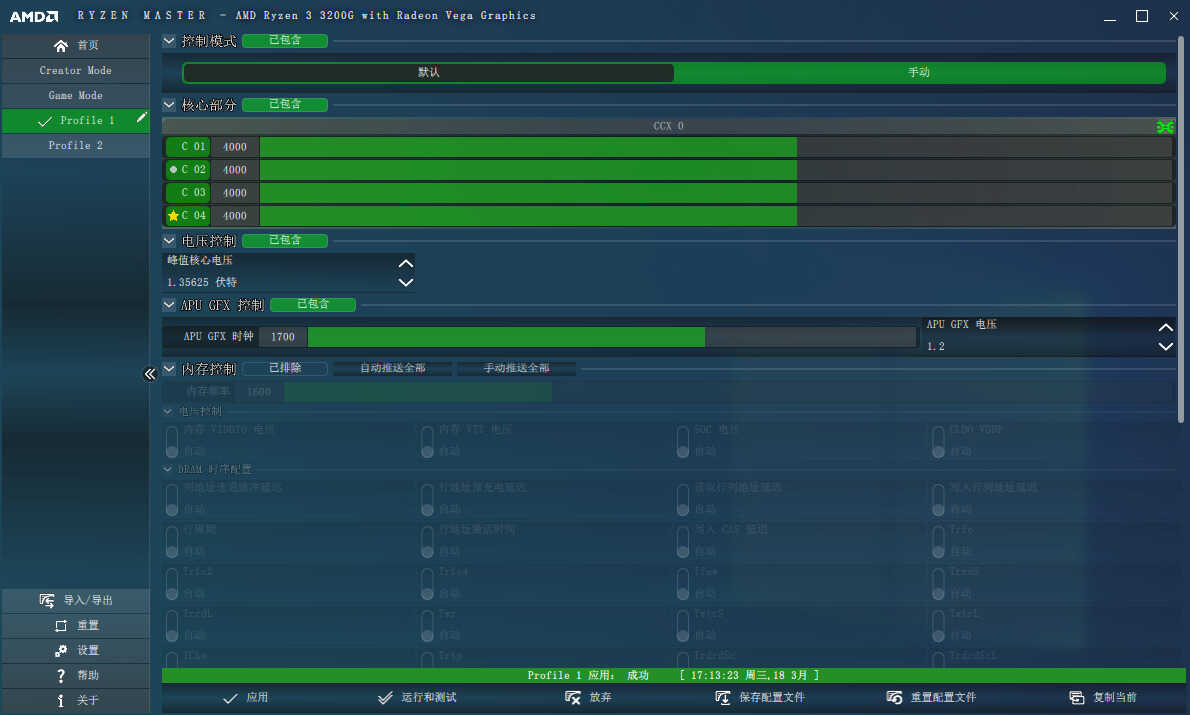Open 关于 about info
This screenshot has width=1190, height=715.
[75, 701]
